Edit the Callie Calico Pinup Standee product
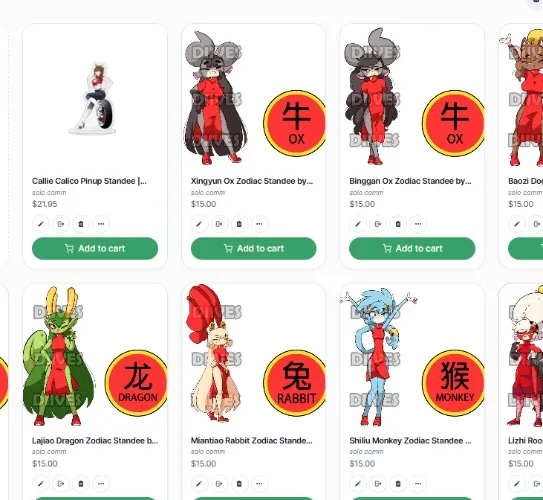Viewport: 543px width, 500px height. (x=41, y=224)
